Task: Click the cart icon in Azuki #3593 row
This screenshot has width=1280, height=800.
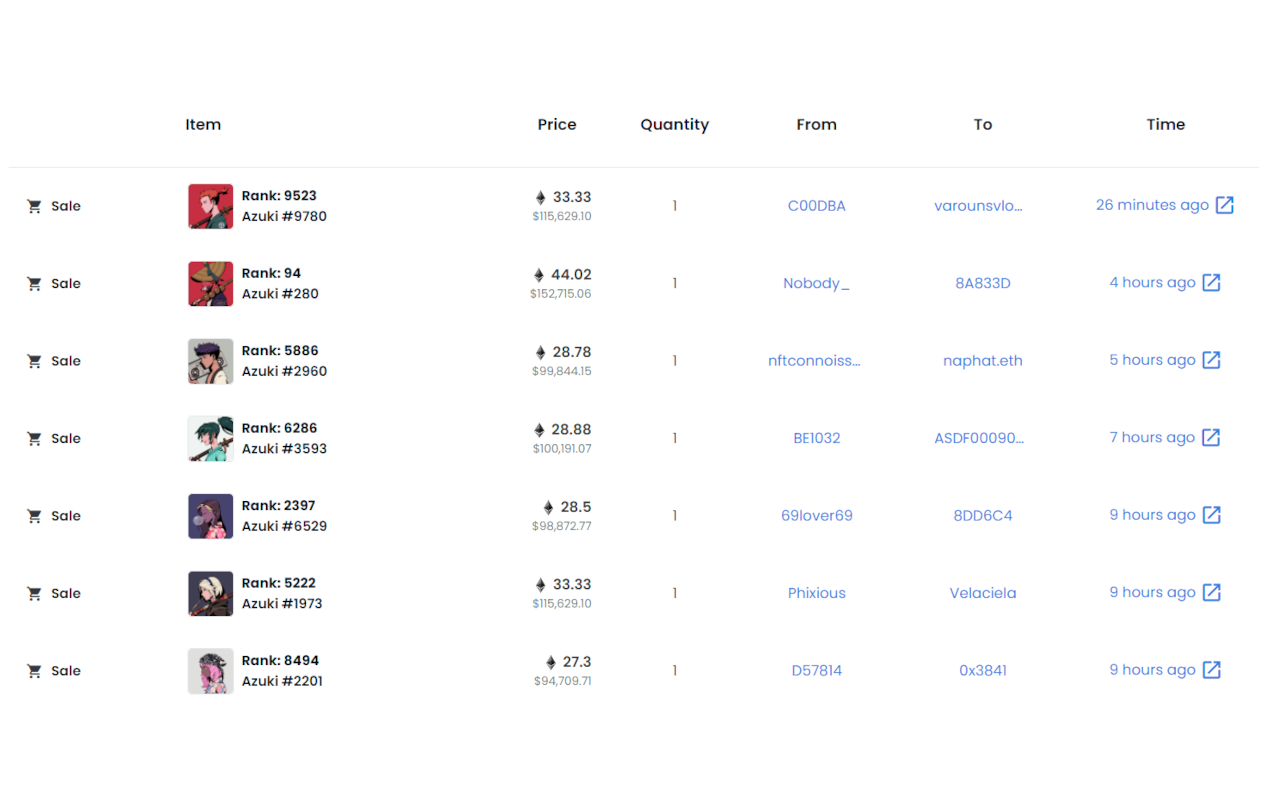Action: click(34, 439)
